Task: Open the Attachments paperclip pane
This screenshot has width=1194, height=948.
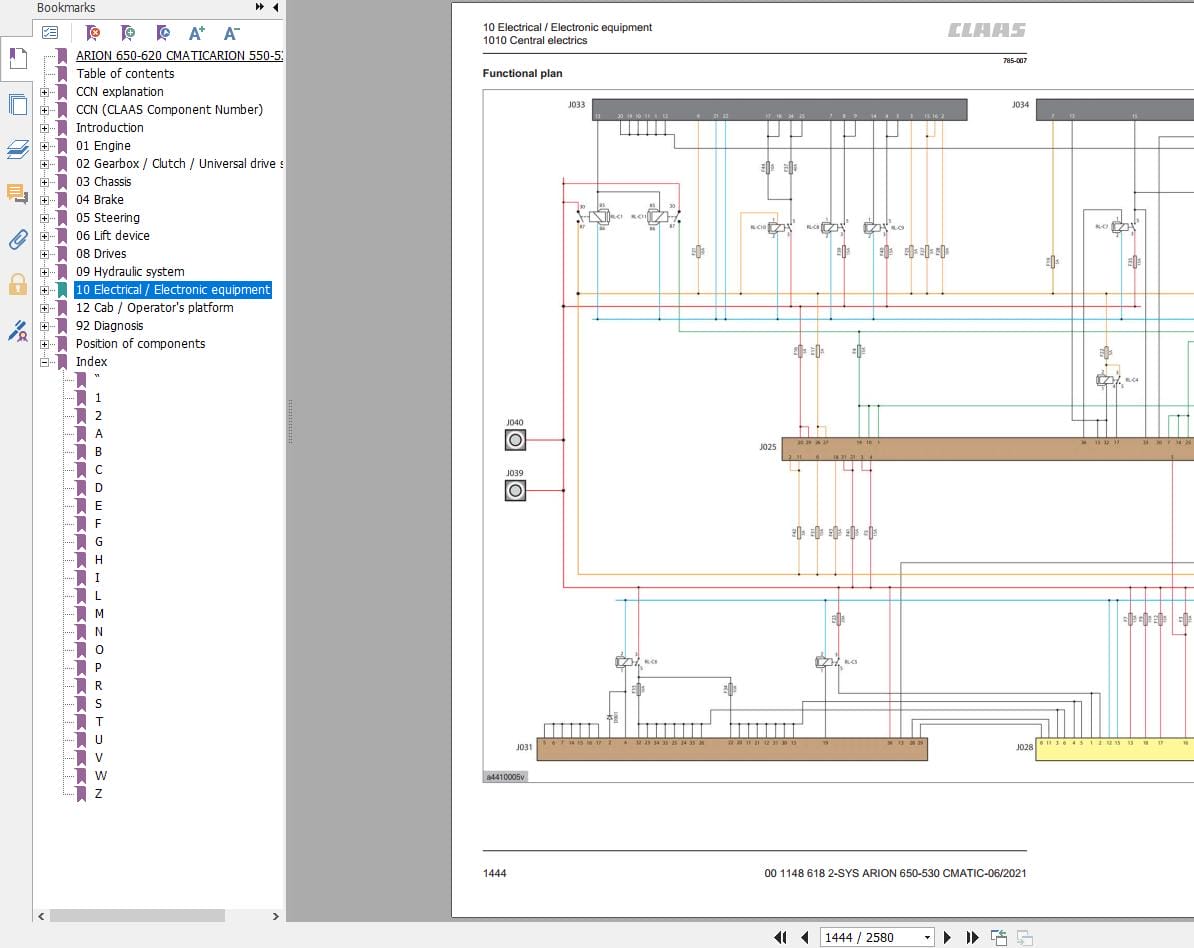Action: point(18,240)
